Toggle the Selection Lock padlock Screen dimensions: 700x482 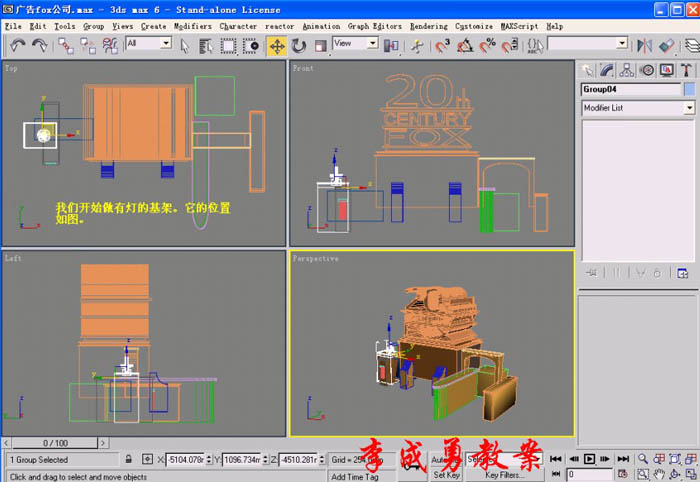128,459
